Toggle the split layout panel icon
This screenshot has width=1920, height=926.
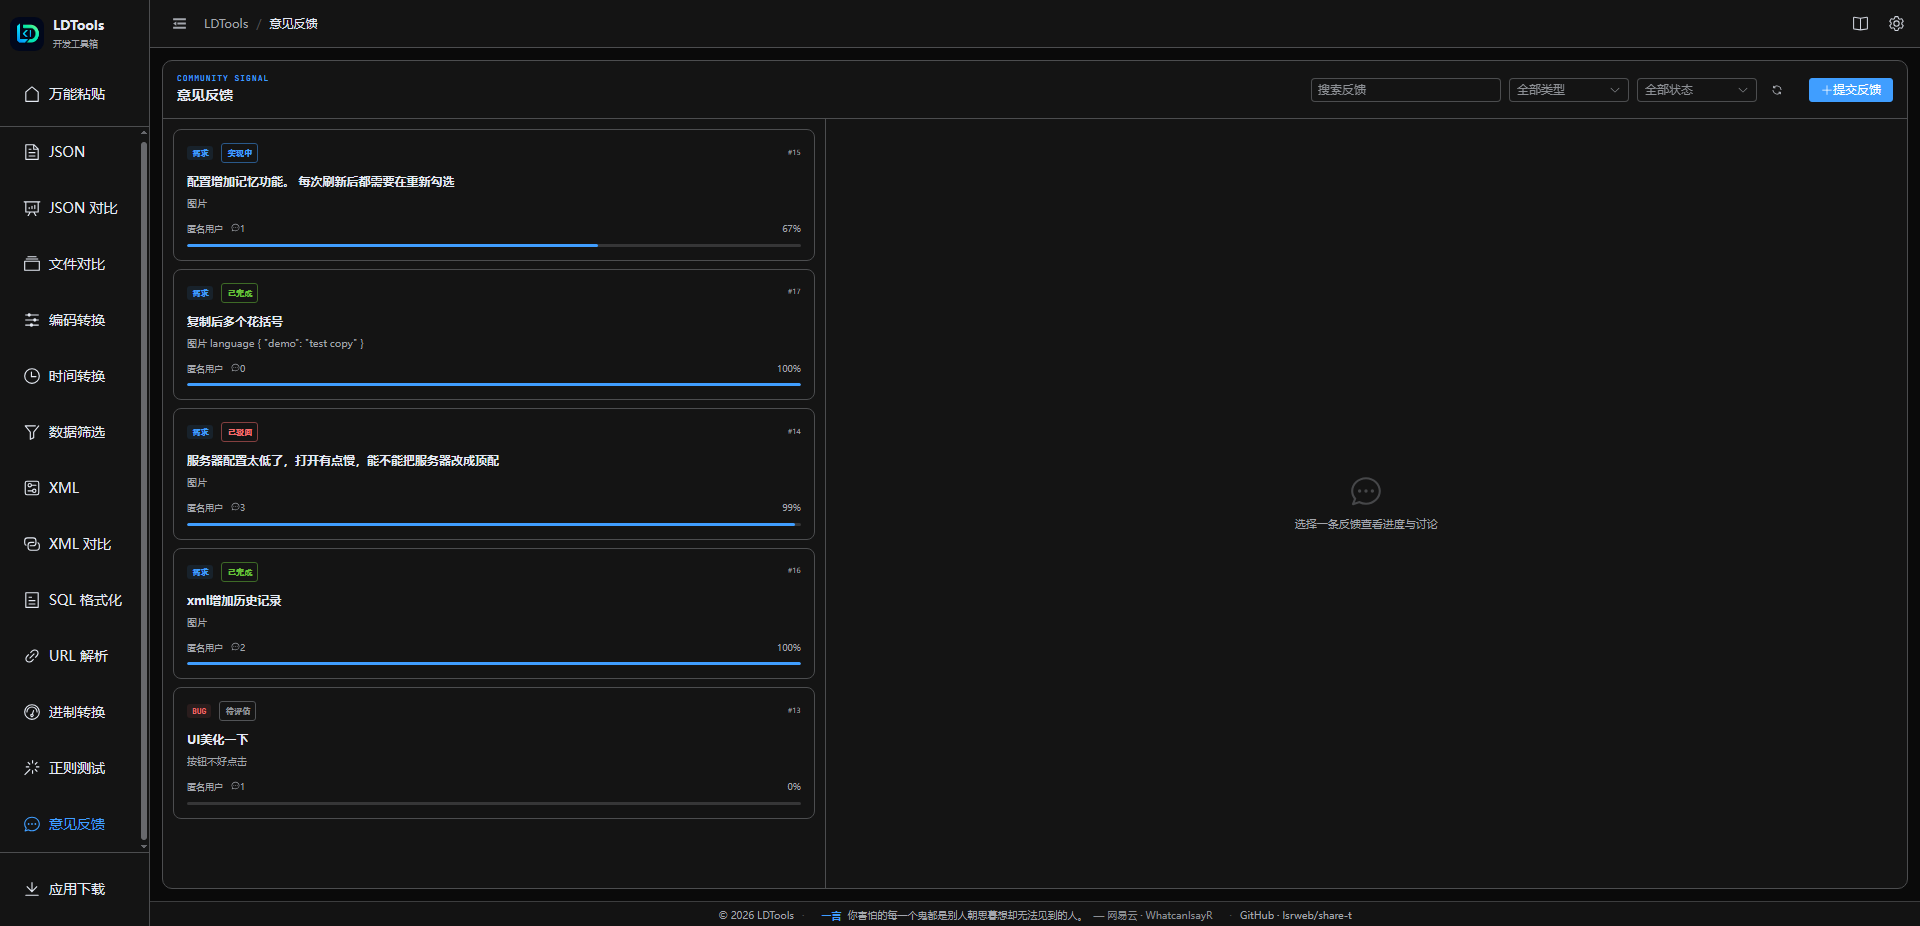coord(1860,24)
